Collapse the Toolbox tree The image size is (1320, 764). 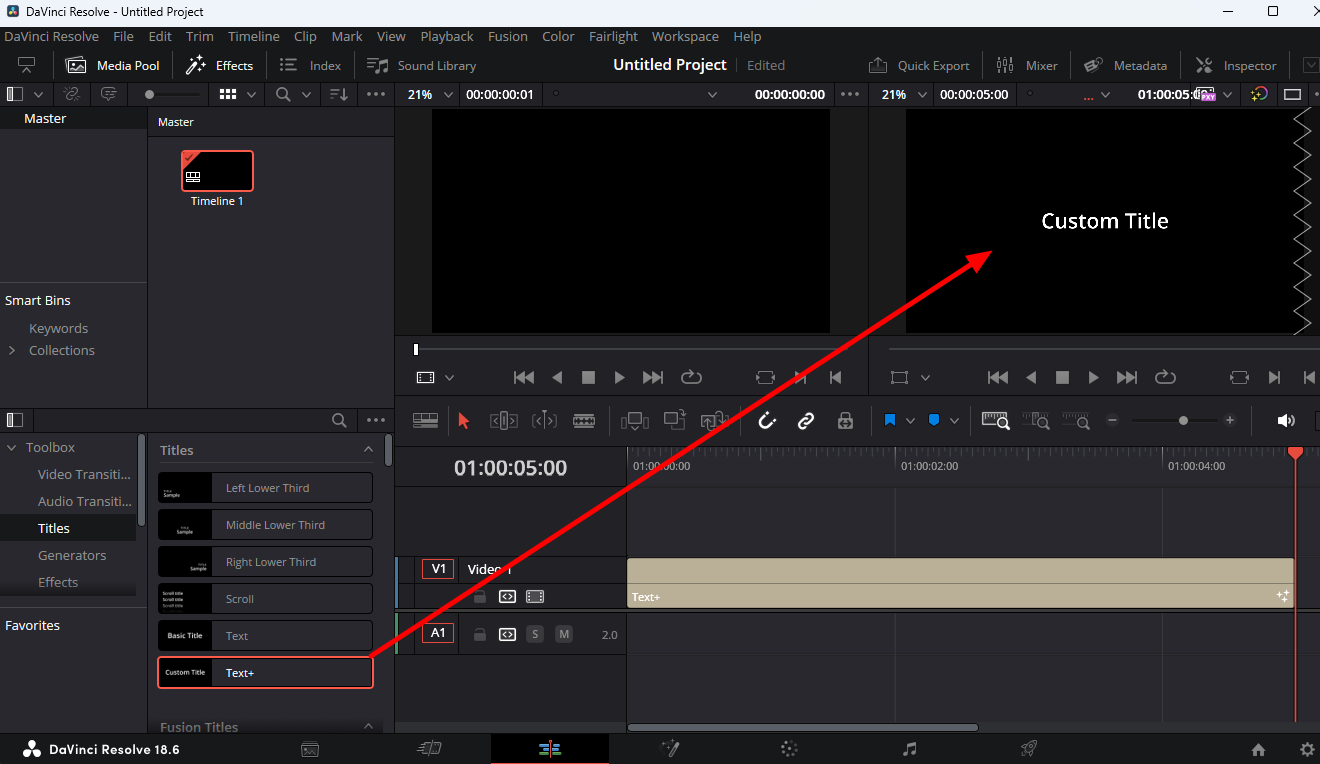[x=12, y=447]
